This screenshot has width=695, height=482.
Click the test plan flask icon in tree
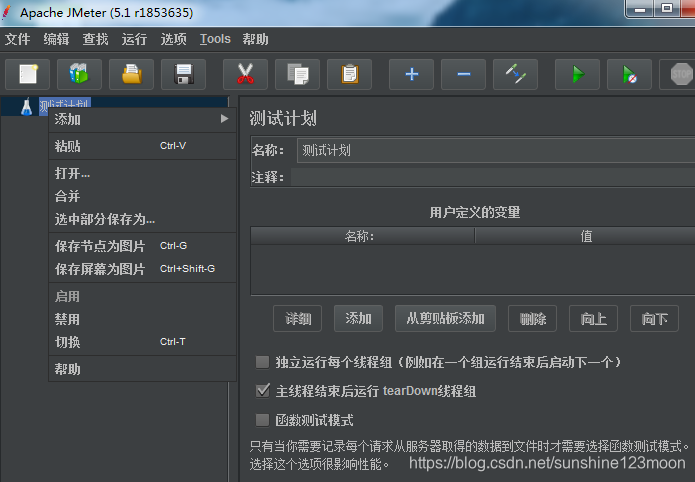[27, 107]
